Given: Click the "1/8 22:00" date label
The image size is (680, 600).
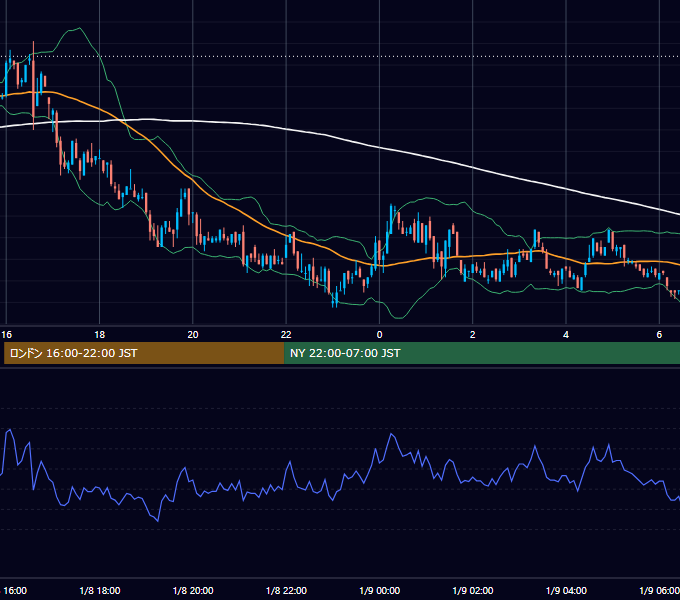Looking at the screenshot, I should click(286, 590).
